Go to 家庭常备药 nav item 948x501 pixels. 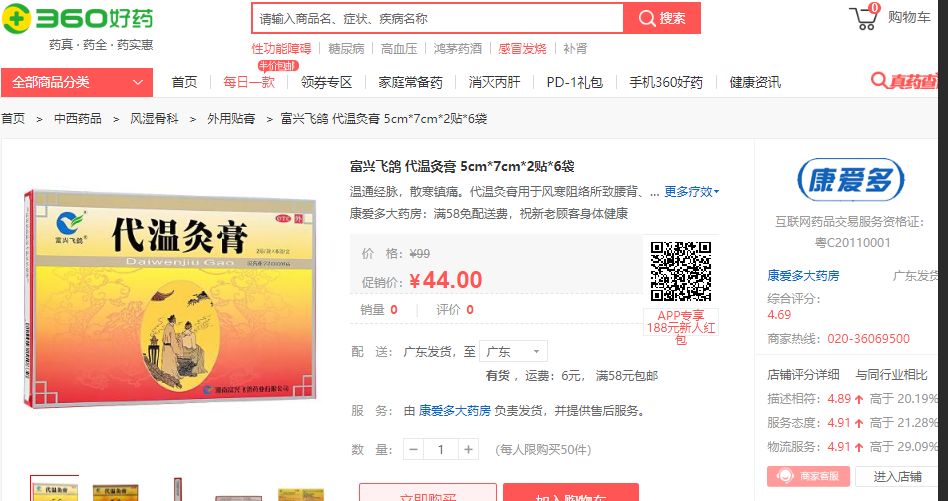[411, 82]
